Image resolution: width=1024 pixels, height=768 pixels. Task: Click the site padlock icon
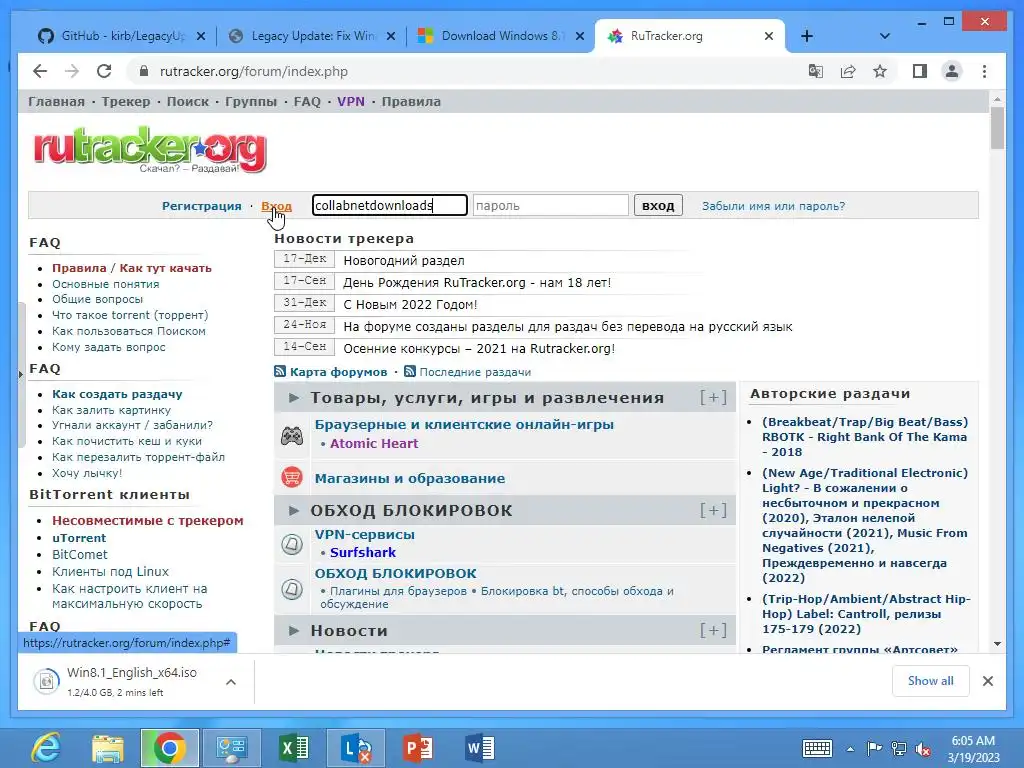pos(144,71)
